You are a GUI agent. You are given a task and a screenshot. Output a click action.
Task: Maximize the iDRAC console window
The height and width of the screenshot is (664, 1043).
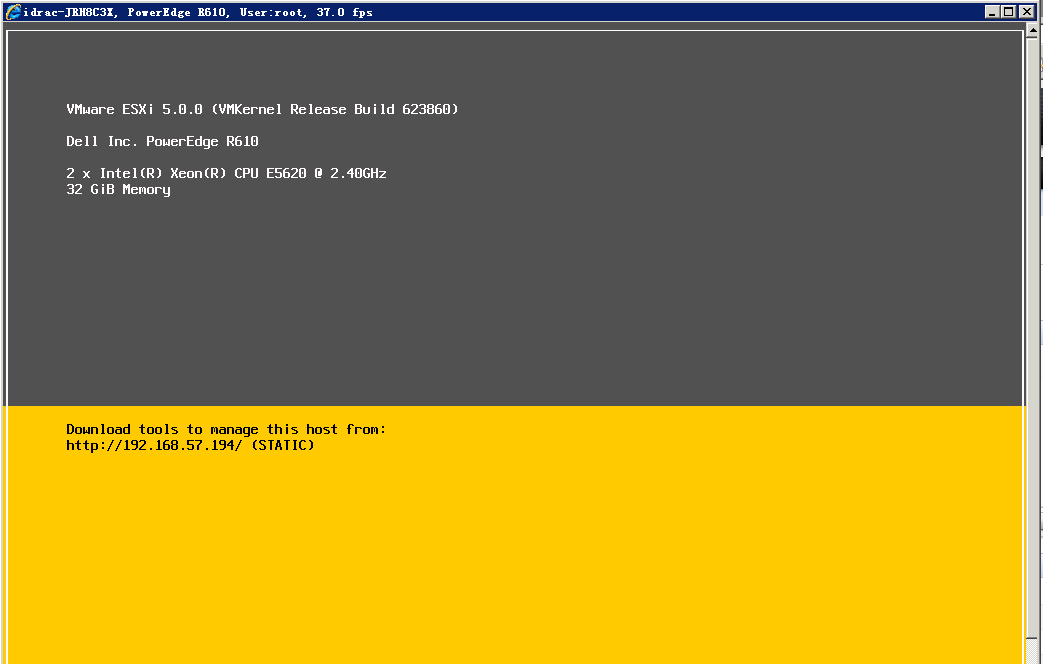(1008, 11)
